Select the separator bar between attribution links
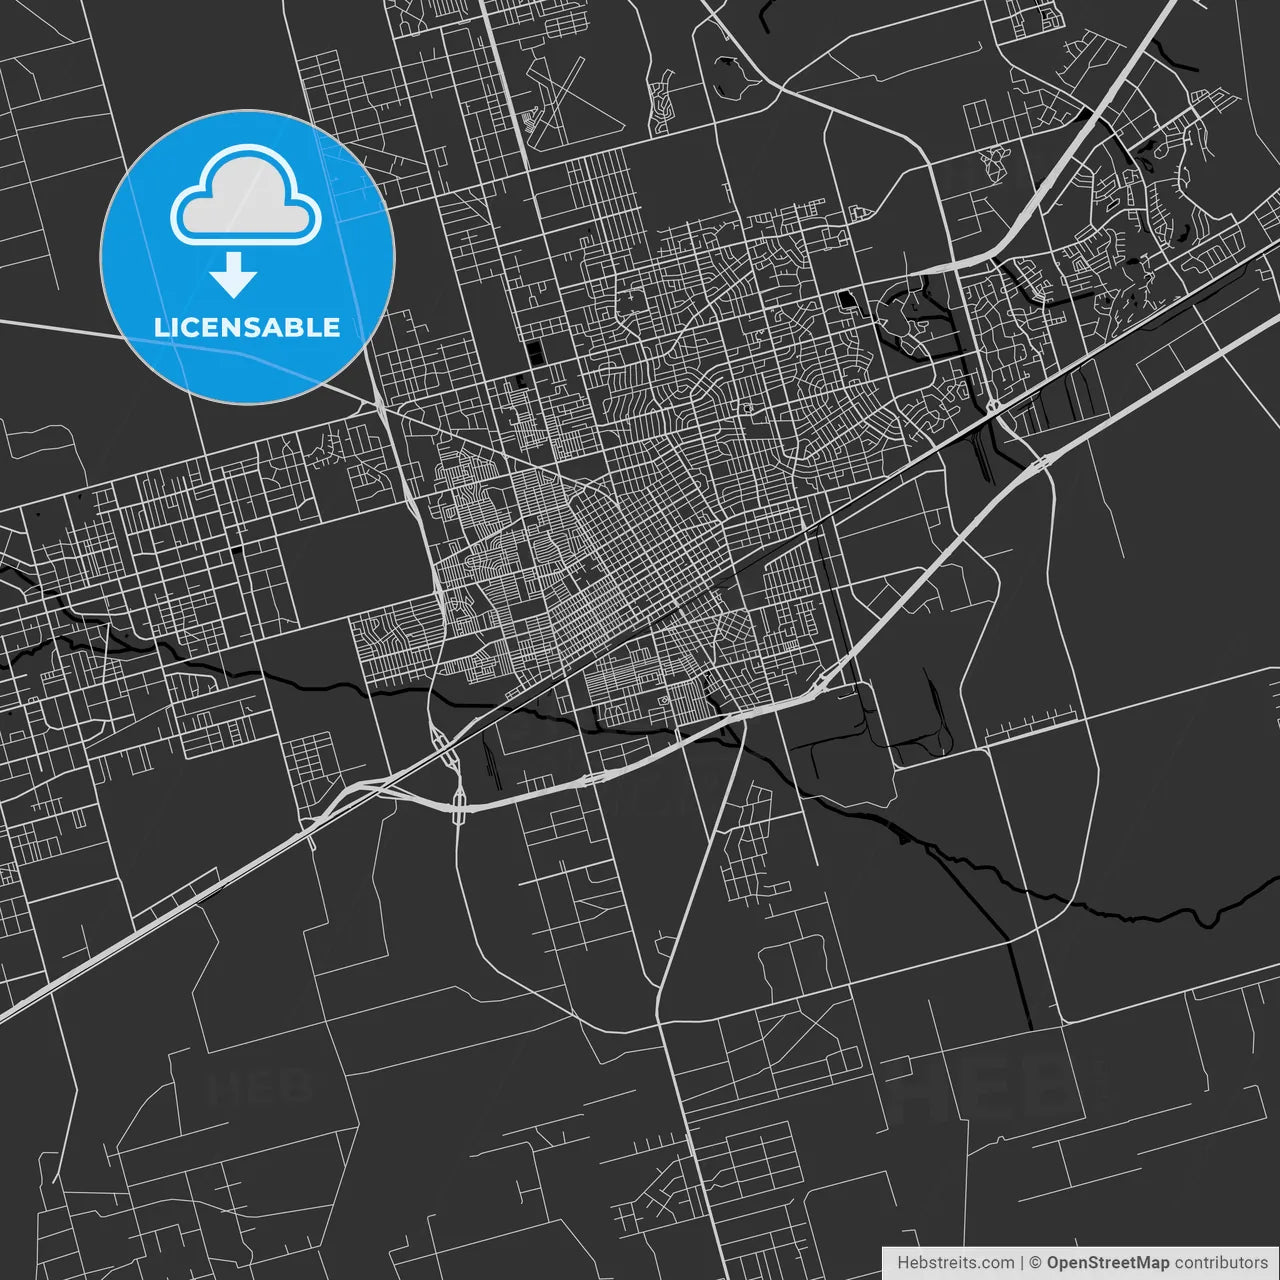The height and width of the screenshot is (1280, 1280). click(1022, 1262)
